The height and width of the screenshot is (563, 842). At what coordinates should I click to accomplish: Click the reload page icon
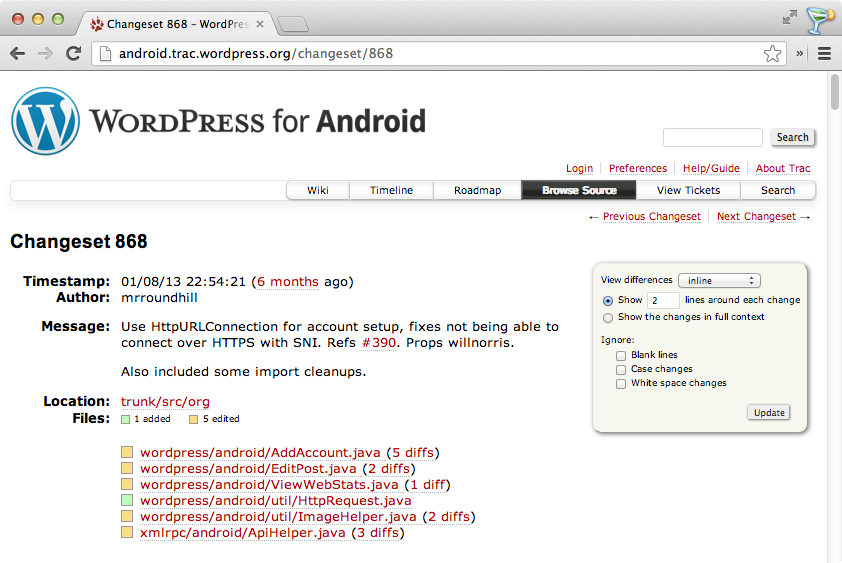(73, 54)
